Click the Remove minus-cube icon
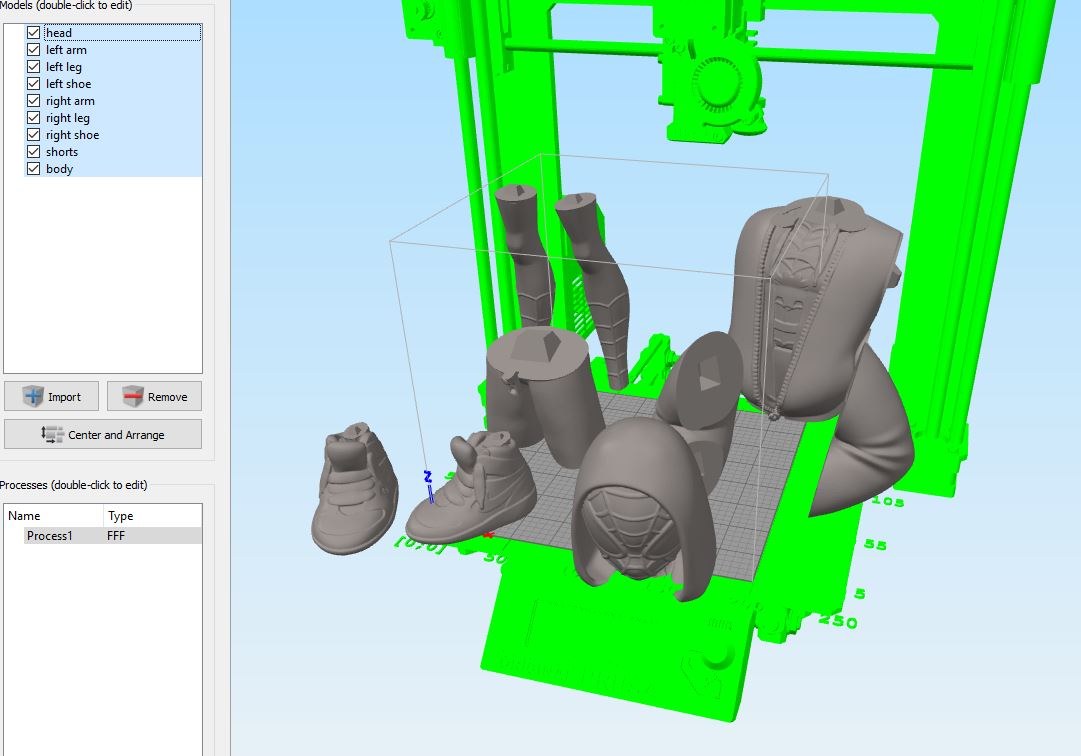 tap(132, 396)
